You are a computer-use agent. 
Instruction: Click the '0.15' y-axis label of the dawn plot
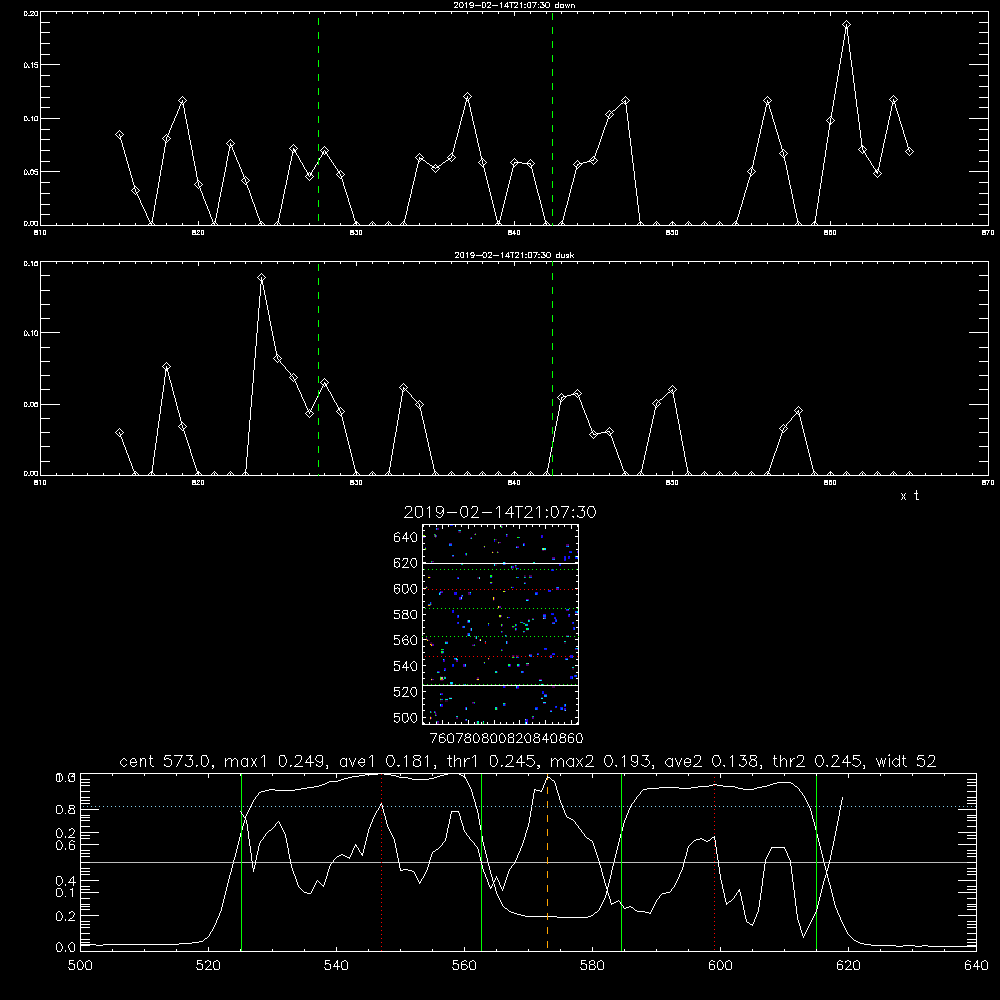click(31, 65)
